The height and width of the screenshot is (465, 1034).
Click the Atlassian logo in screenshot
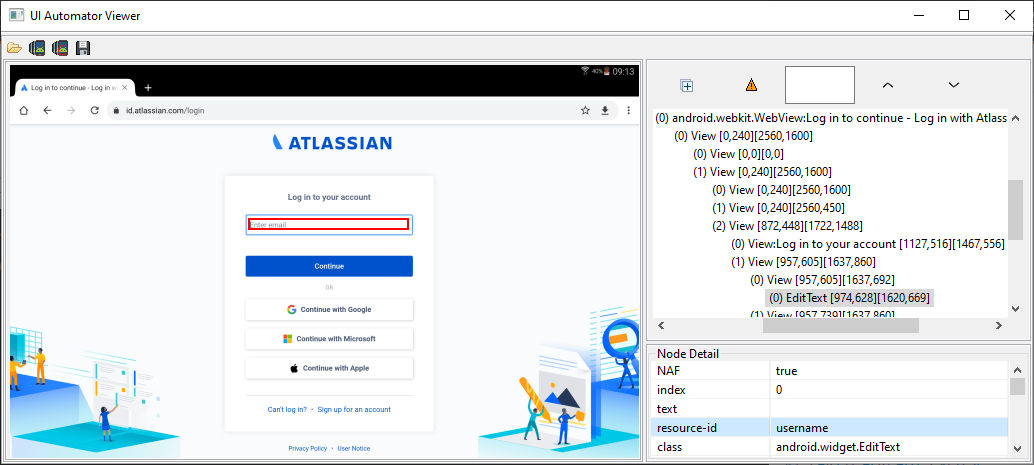pos(332,142)
